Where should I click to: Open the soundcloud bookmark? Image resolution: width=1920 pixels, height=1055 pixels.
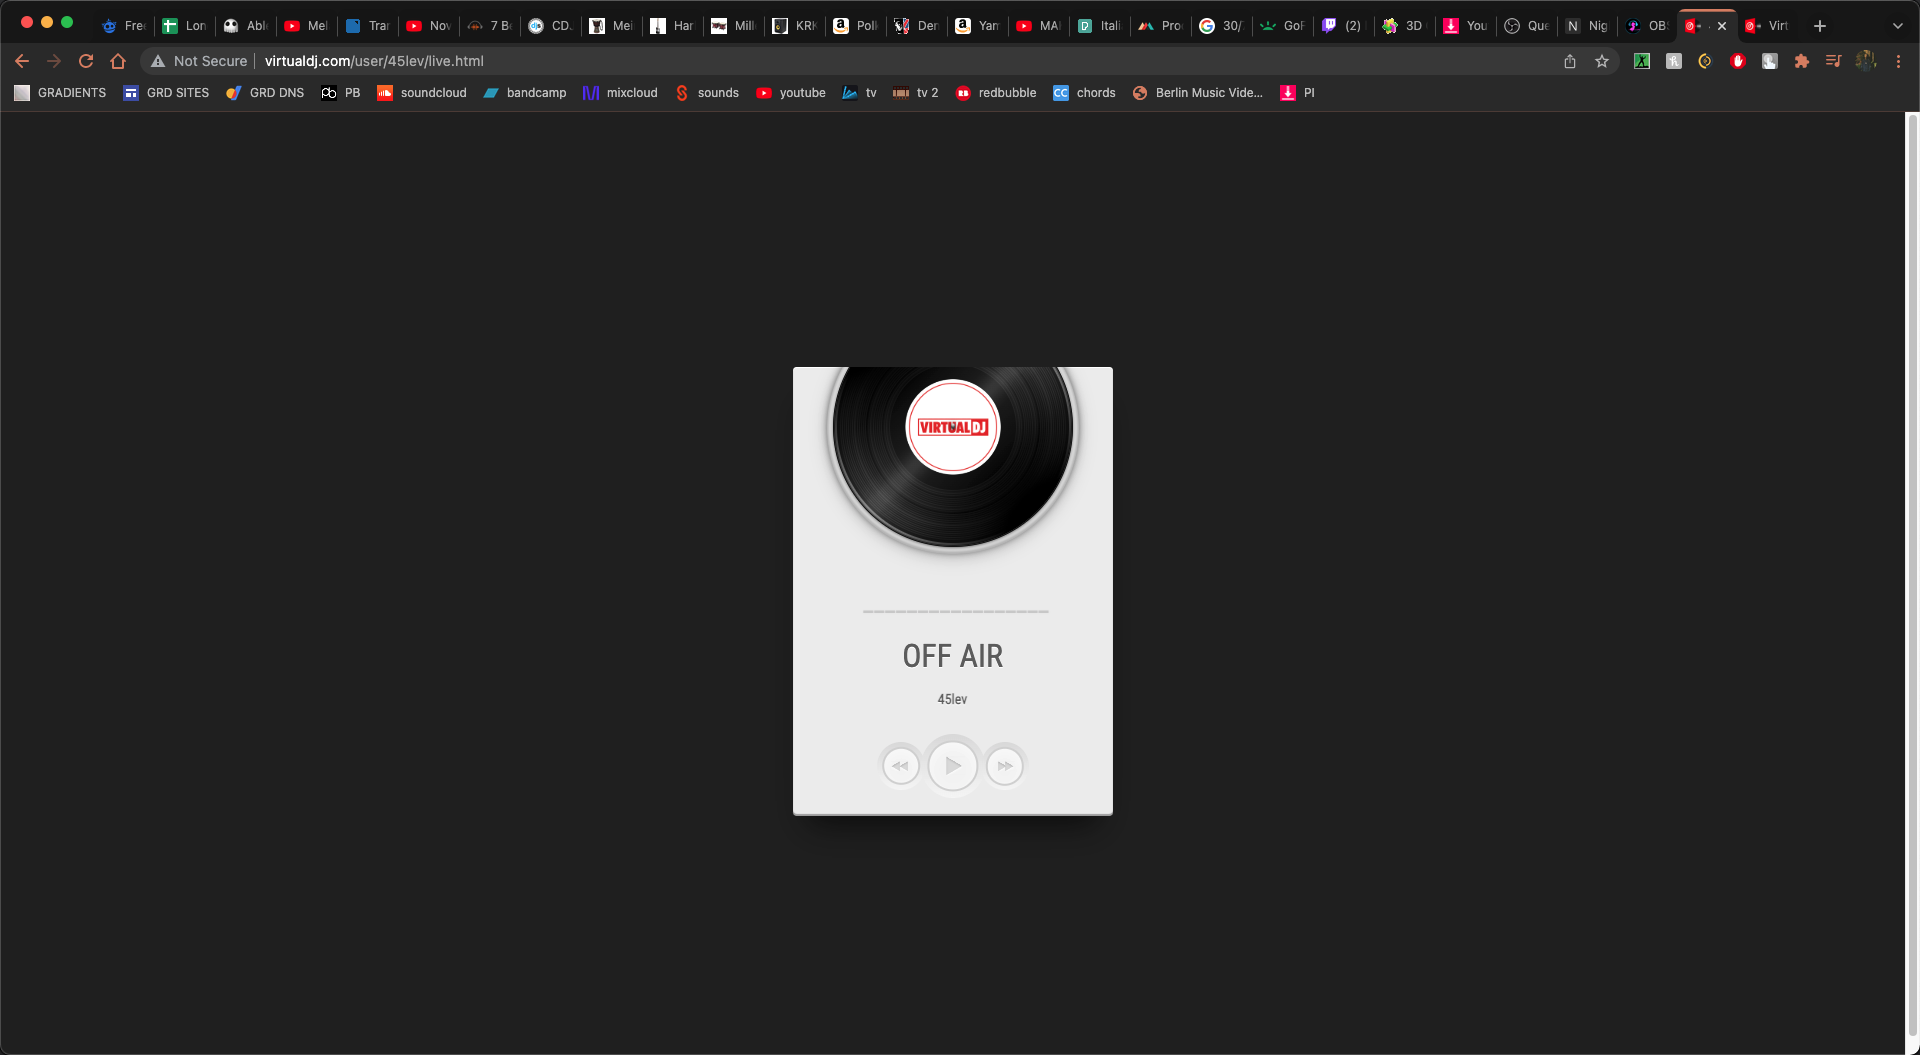tap(422, 93)
